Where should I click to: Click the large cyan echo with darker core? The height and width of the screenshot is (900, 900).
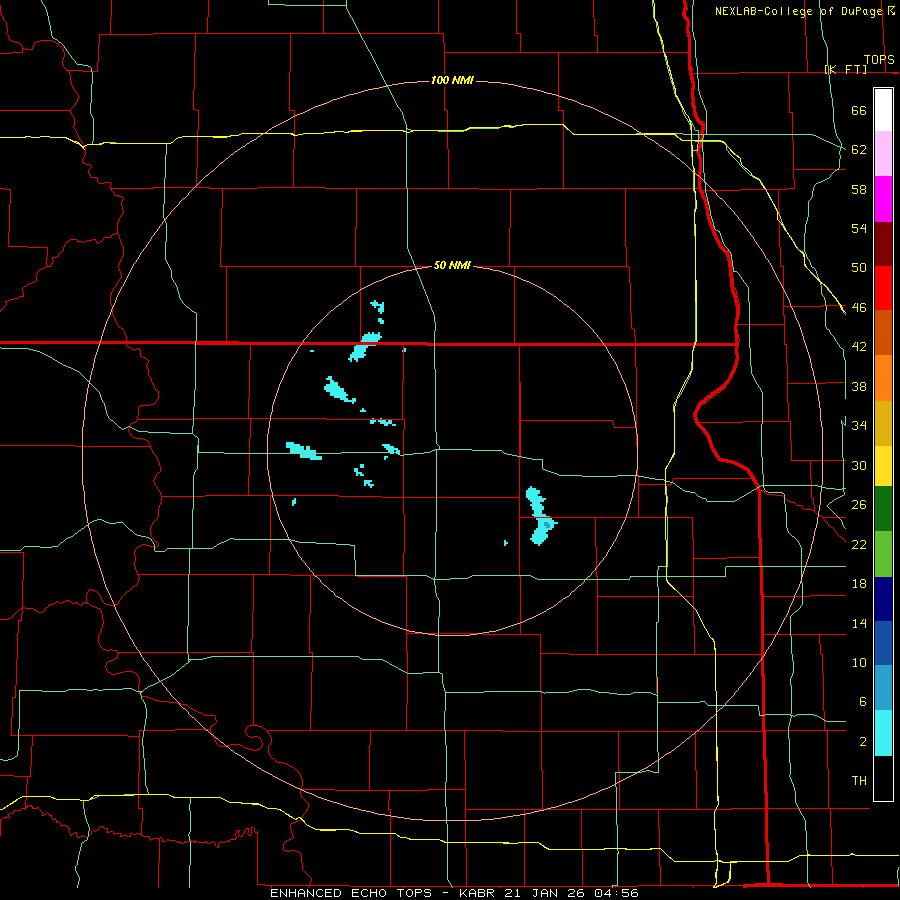click(x=540, y=516)
